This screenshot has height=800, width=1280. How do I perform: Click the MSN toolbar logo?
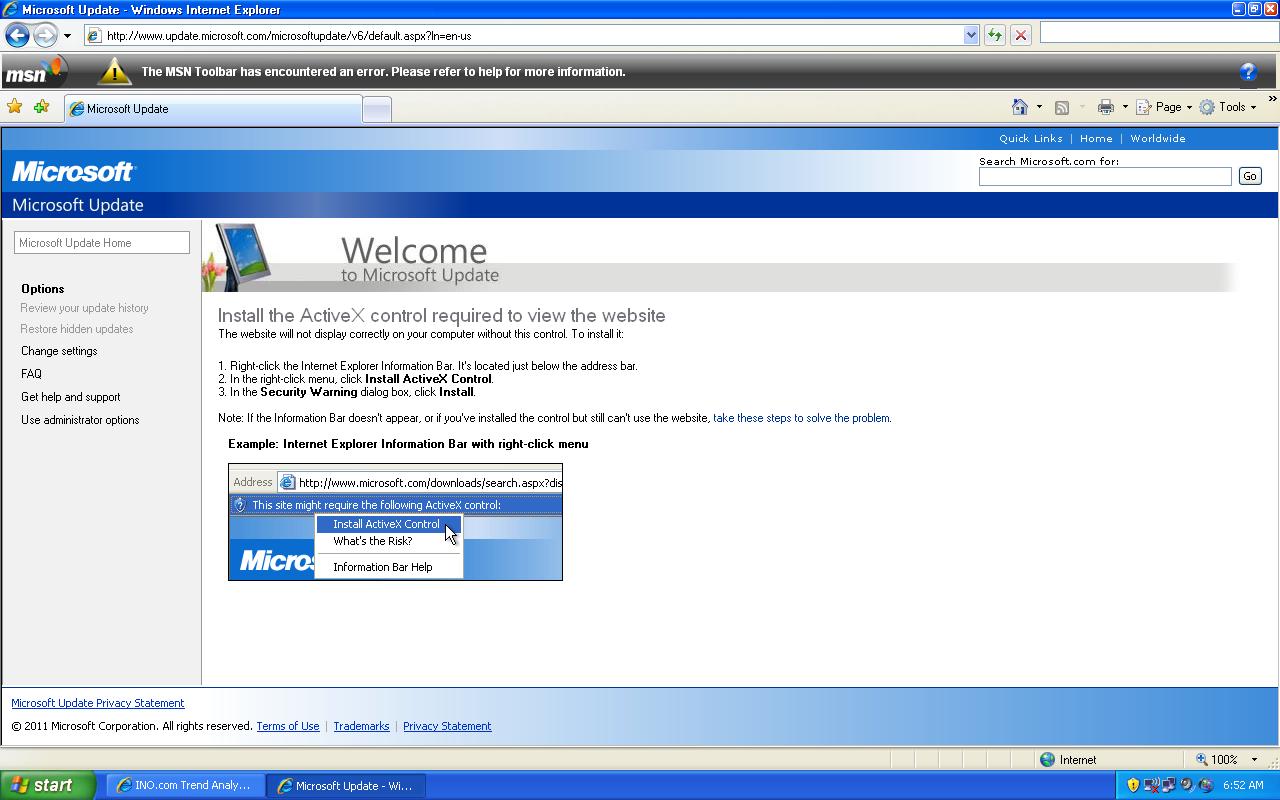click(x=34, y=72)
